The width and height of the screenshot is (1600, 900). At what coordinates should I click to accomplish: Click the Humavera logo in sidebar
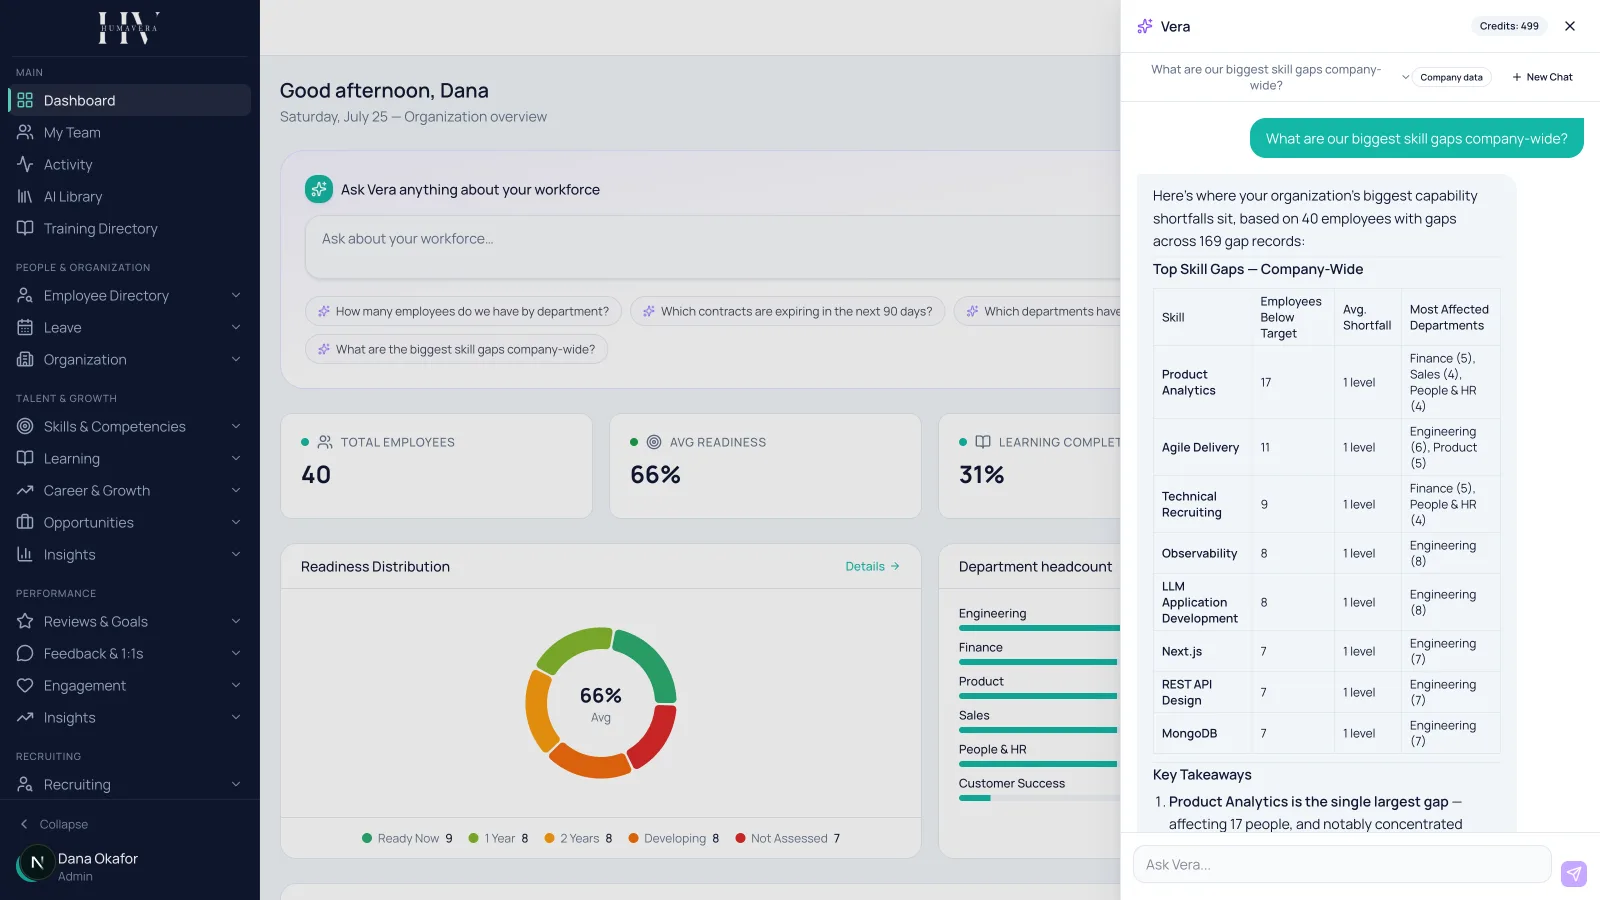pyautogui.click(x=129, y=27)
